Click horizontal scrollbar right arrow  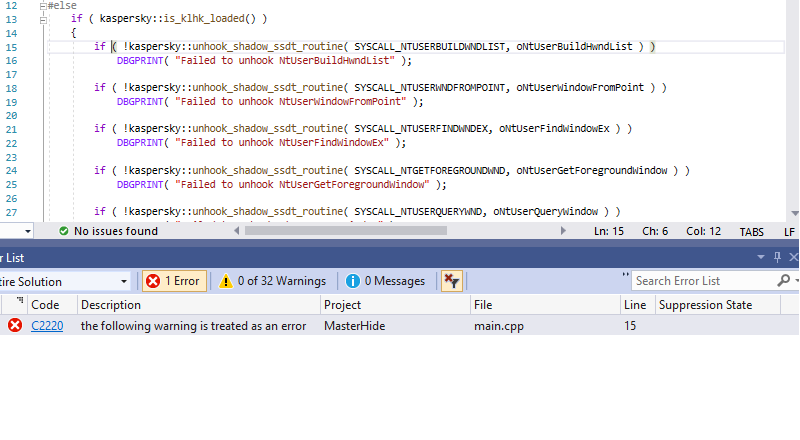(x=563, y=231)
